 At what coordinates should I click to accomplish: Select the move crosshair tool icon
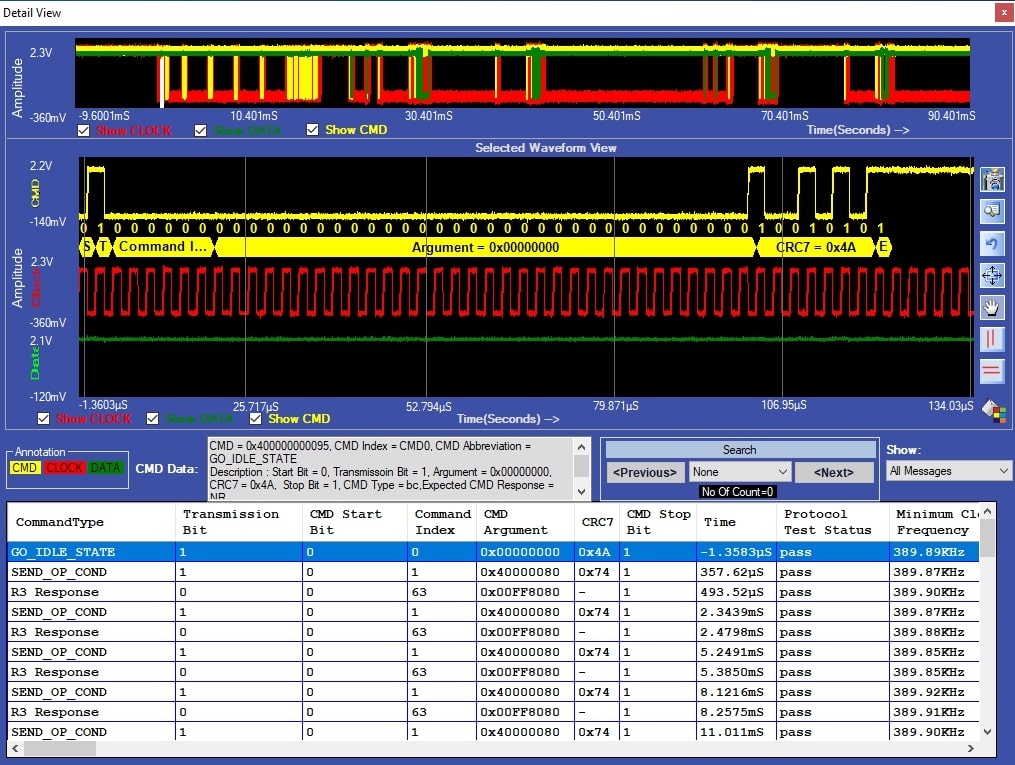pyautogui.click(x=991, y=275)
